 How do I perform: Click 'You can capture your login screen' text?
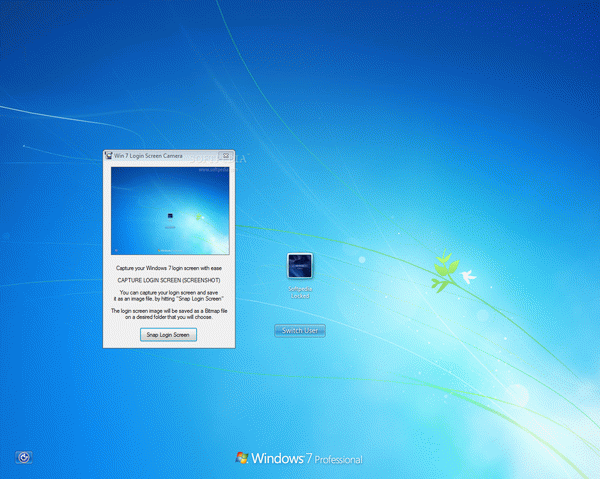(169, 296)
